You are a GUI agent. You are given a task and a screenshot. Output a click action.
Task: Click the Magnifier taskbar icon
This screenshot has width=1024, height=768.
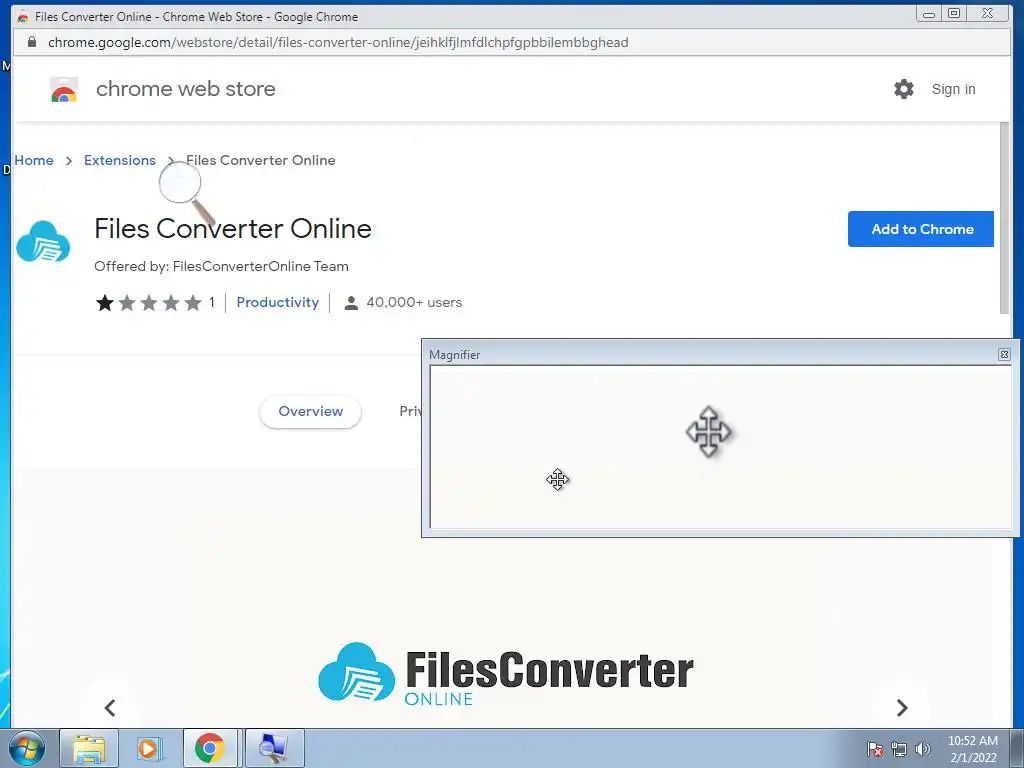(x=274, y=748)
